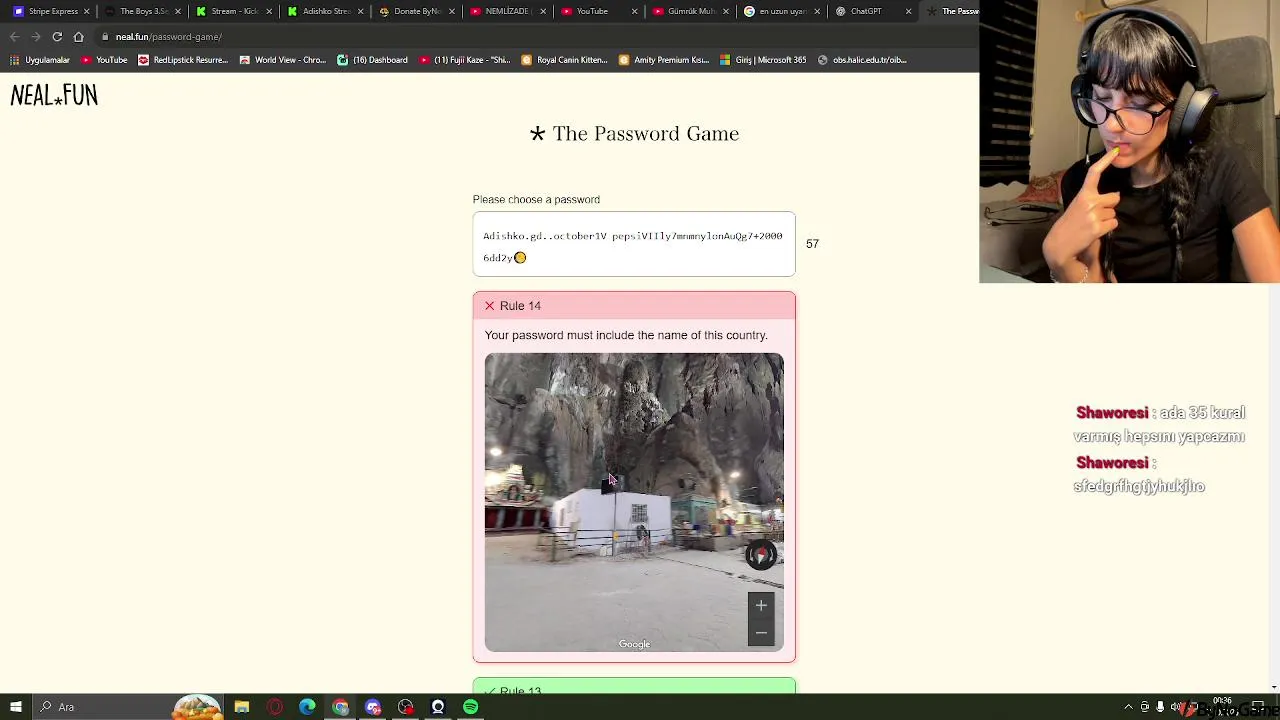Close the Stripe Express tab

(x=87, y=11)
